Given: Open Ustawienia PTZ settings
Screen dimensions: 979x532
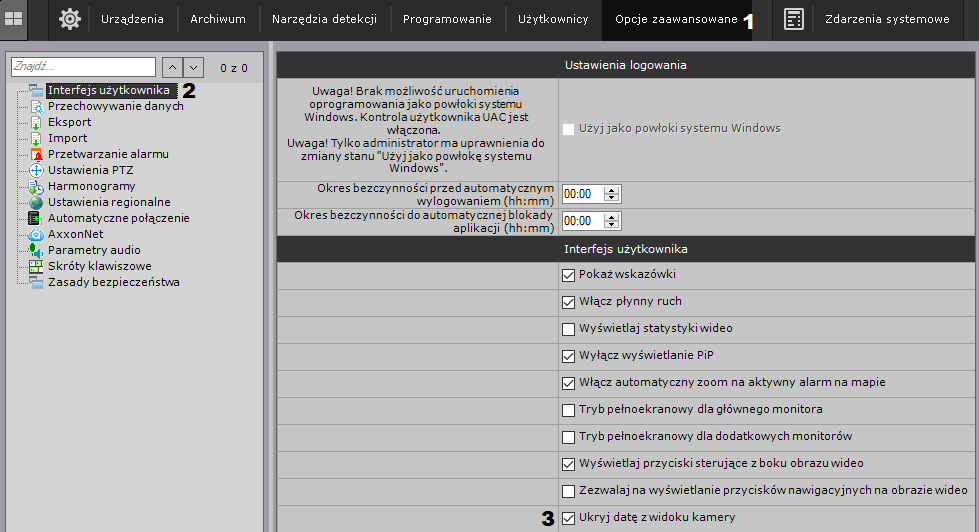Looking at the screenshot, I should point(91,170).
